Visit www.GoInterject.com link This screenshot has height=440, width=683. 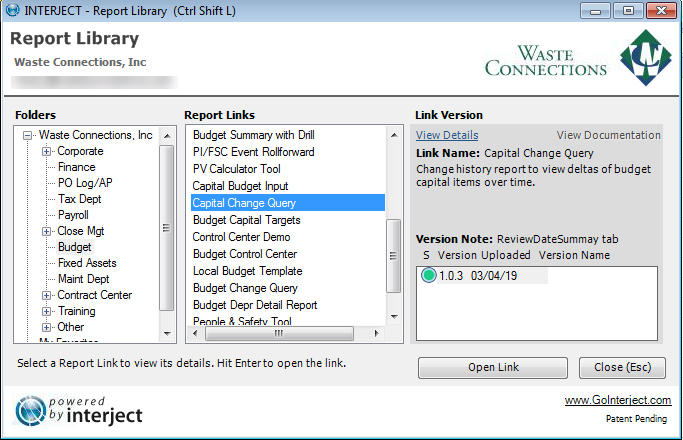pyautogui.click(x=618, y=400)
